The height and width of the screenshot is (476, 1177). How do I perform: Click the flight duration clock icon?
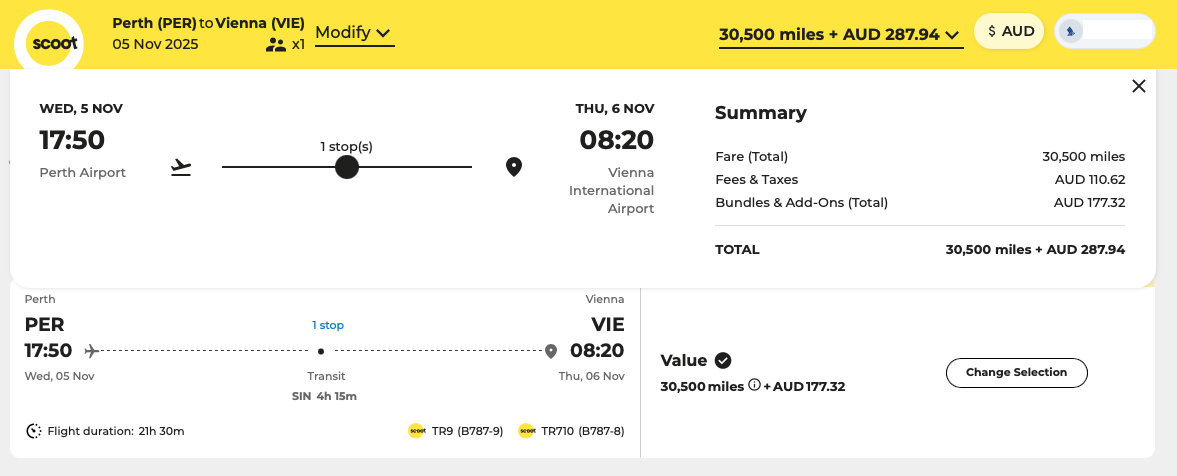coord(33,431)
